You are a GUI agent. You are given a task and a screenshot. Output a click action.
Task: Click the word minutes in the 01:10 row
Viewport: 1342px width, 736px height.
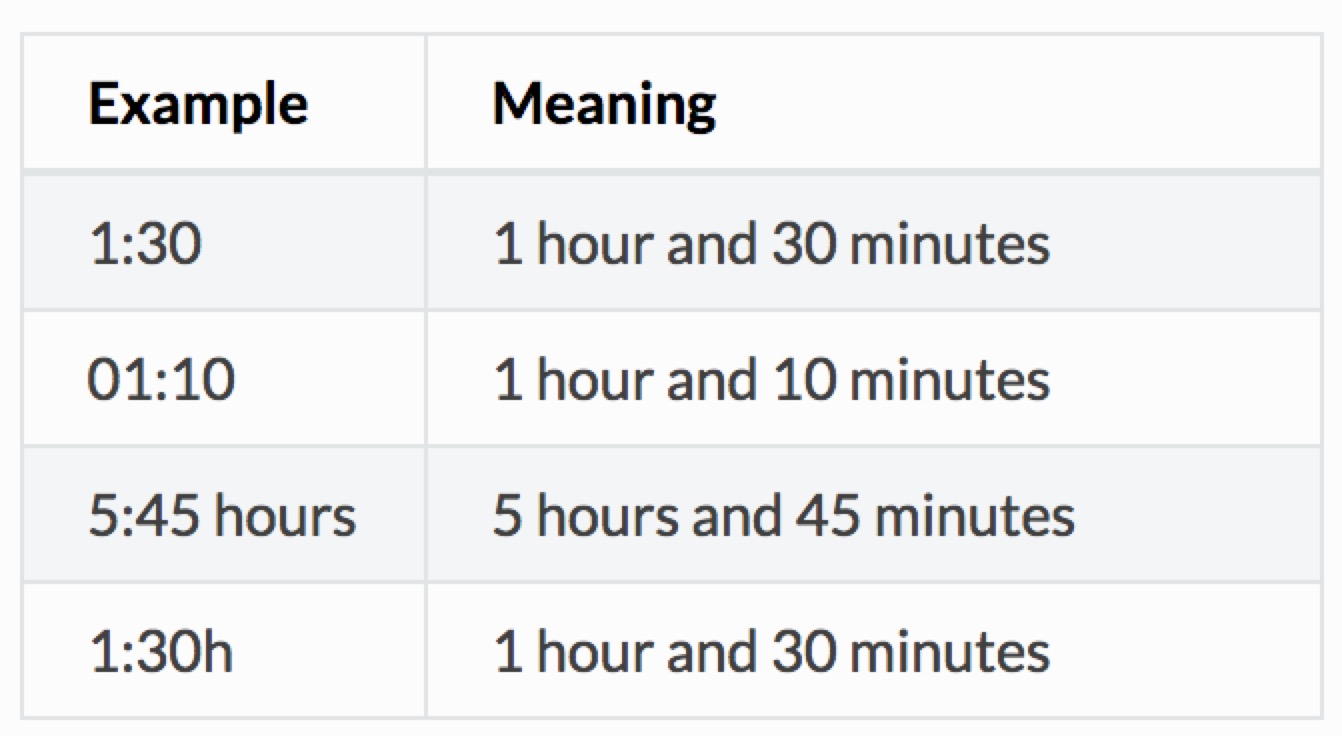tap(948, 380)
